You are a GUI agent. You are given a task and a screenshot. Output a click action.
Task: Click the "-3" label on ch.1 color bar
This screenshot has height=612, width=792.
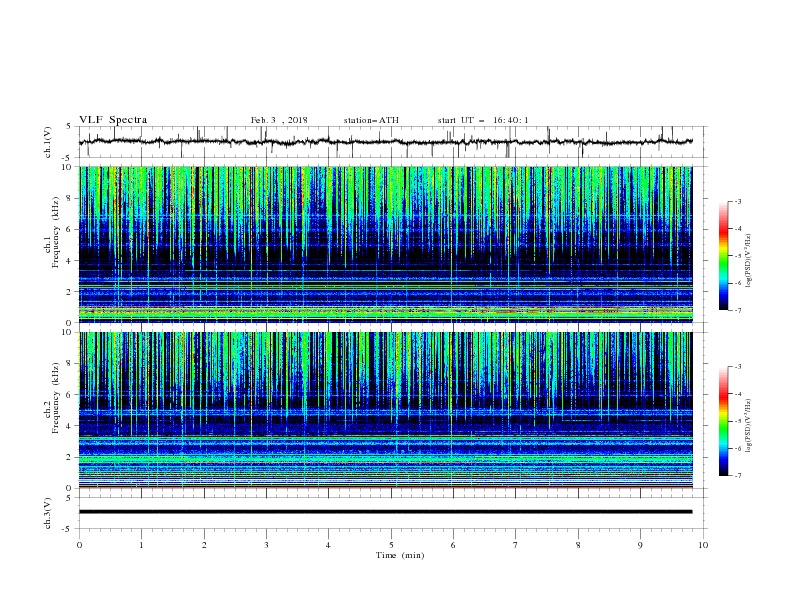click(738, 201)
